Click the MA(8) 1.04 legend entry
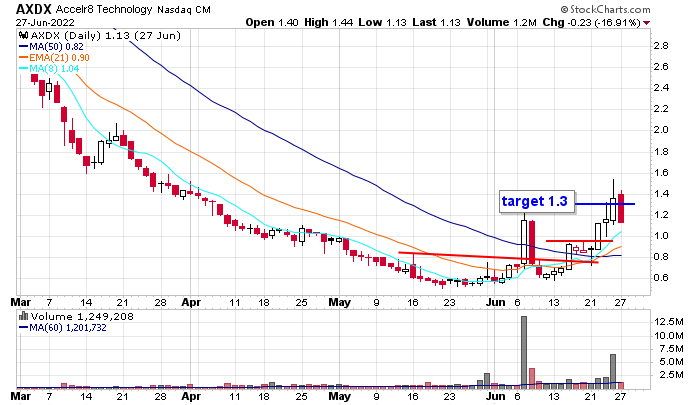Screen dimensions: 700x405 [x=54, y=68]
